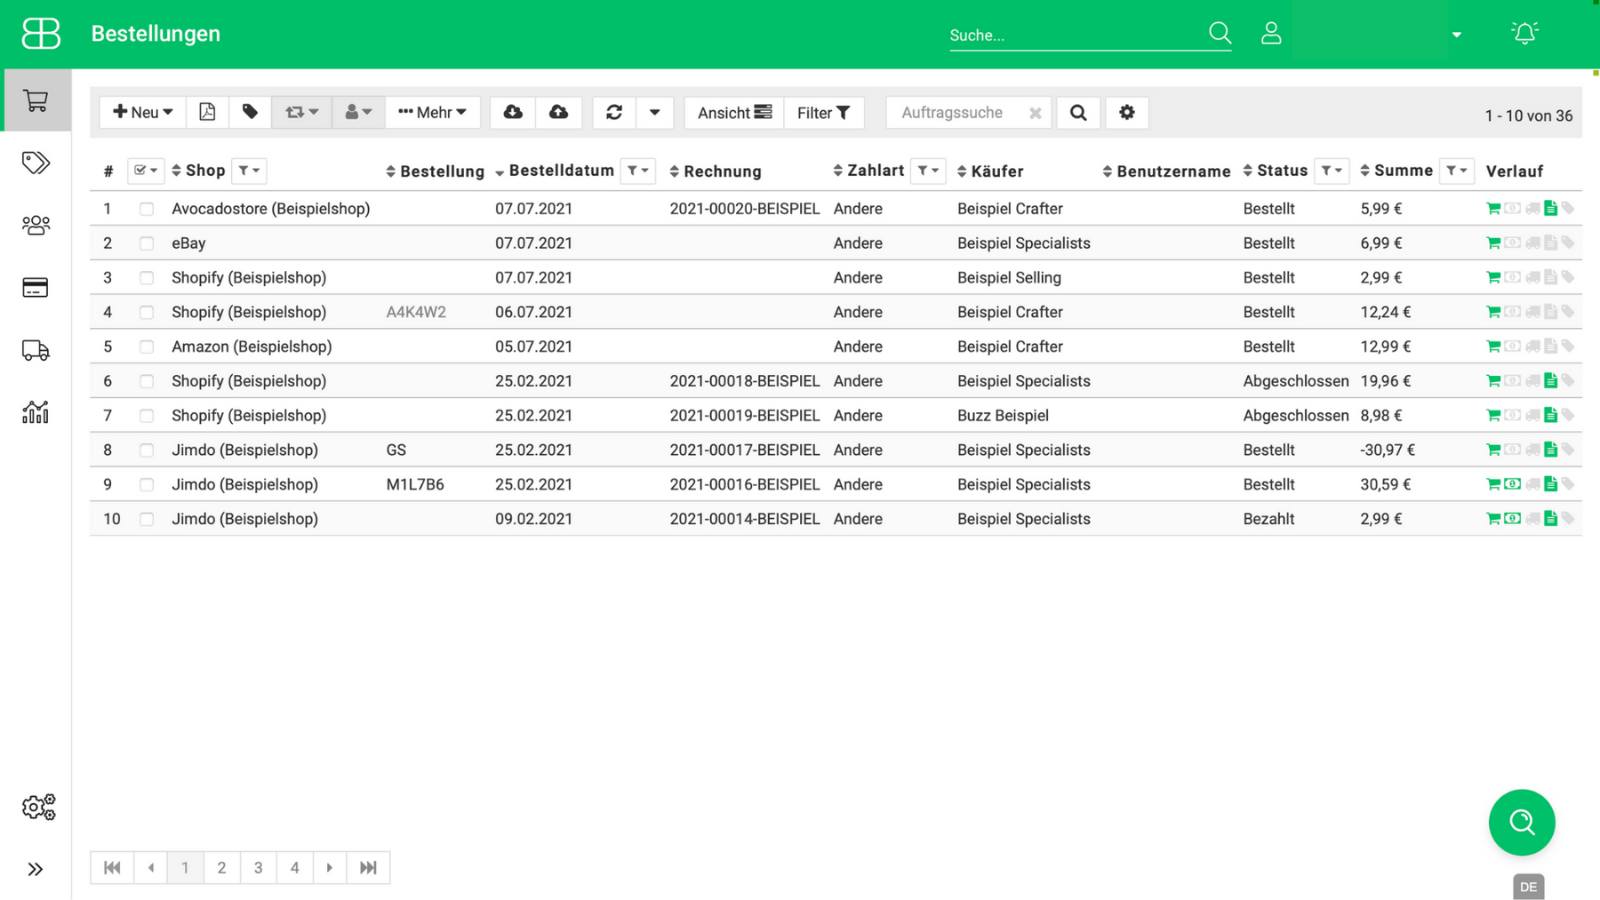The height and width of the screenshot is (900, 1600).
Task: Click the DE language badge
Action: click(x=1529, y=887)
